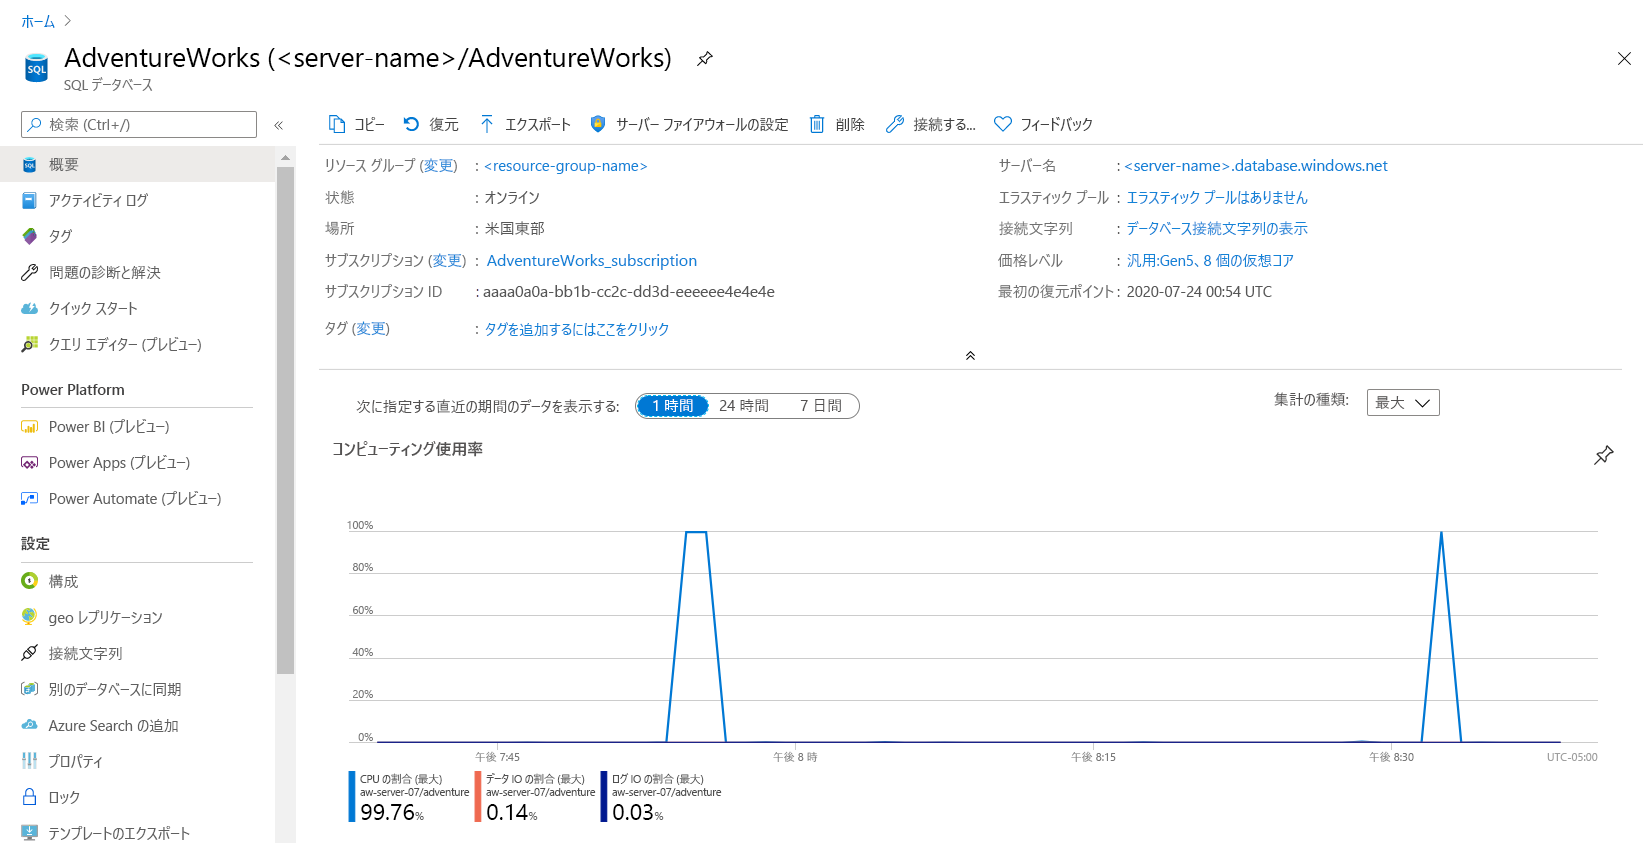The width and height of the screenshot is (1643, 843).
Task: Click the タグ sidebar icon
Action: pos(30,236)
